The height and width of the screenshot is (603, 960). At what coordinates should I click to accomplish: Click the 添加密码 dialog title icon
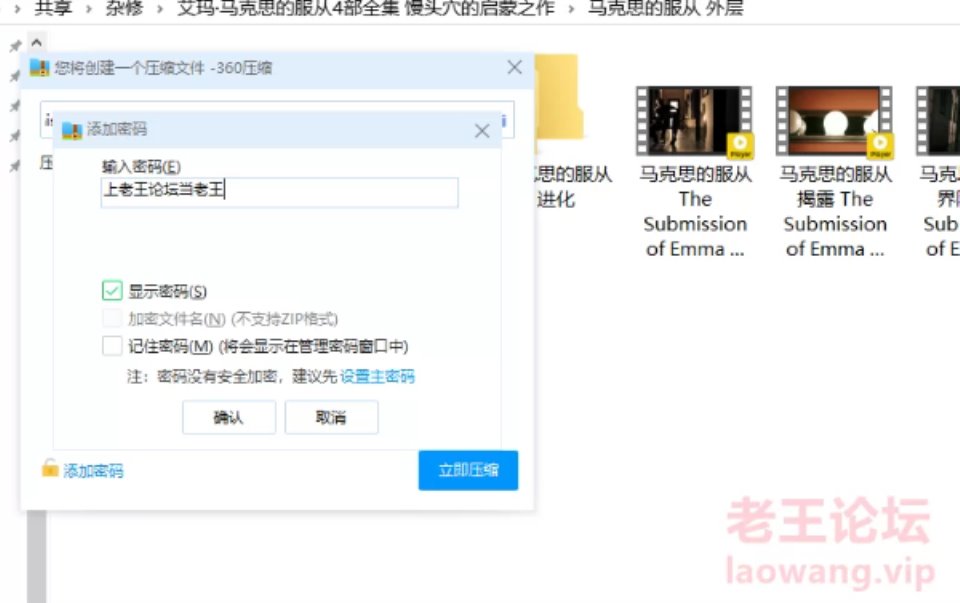click(72, 130)
